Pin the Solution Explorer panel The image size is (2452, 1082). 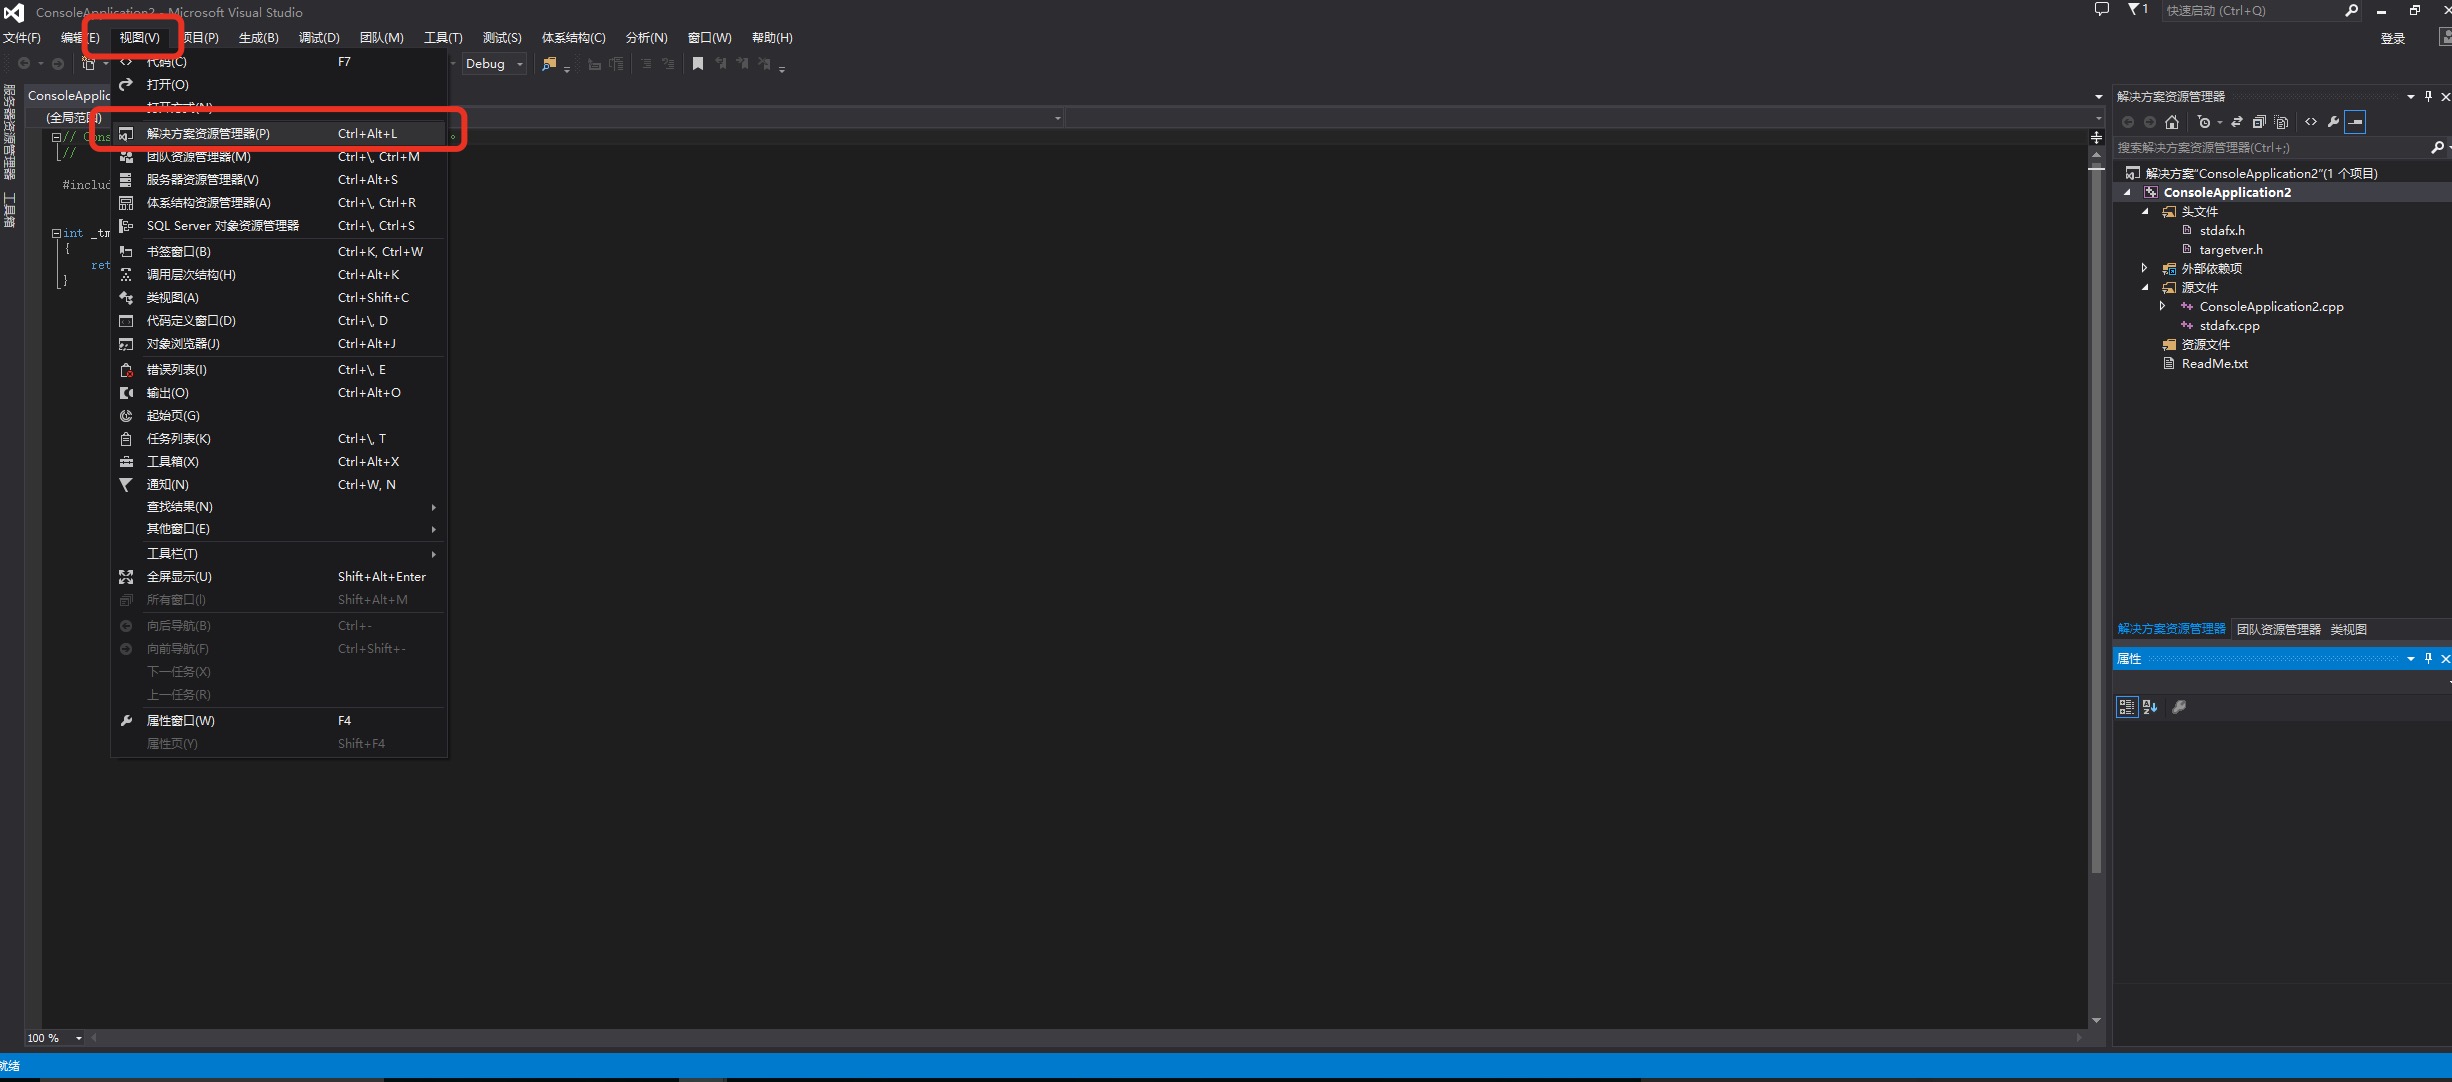[2428, 96]
